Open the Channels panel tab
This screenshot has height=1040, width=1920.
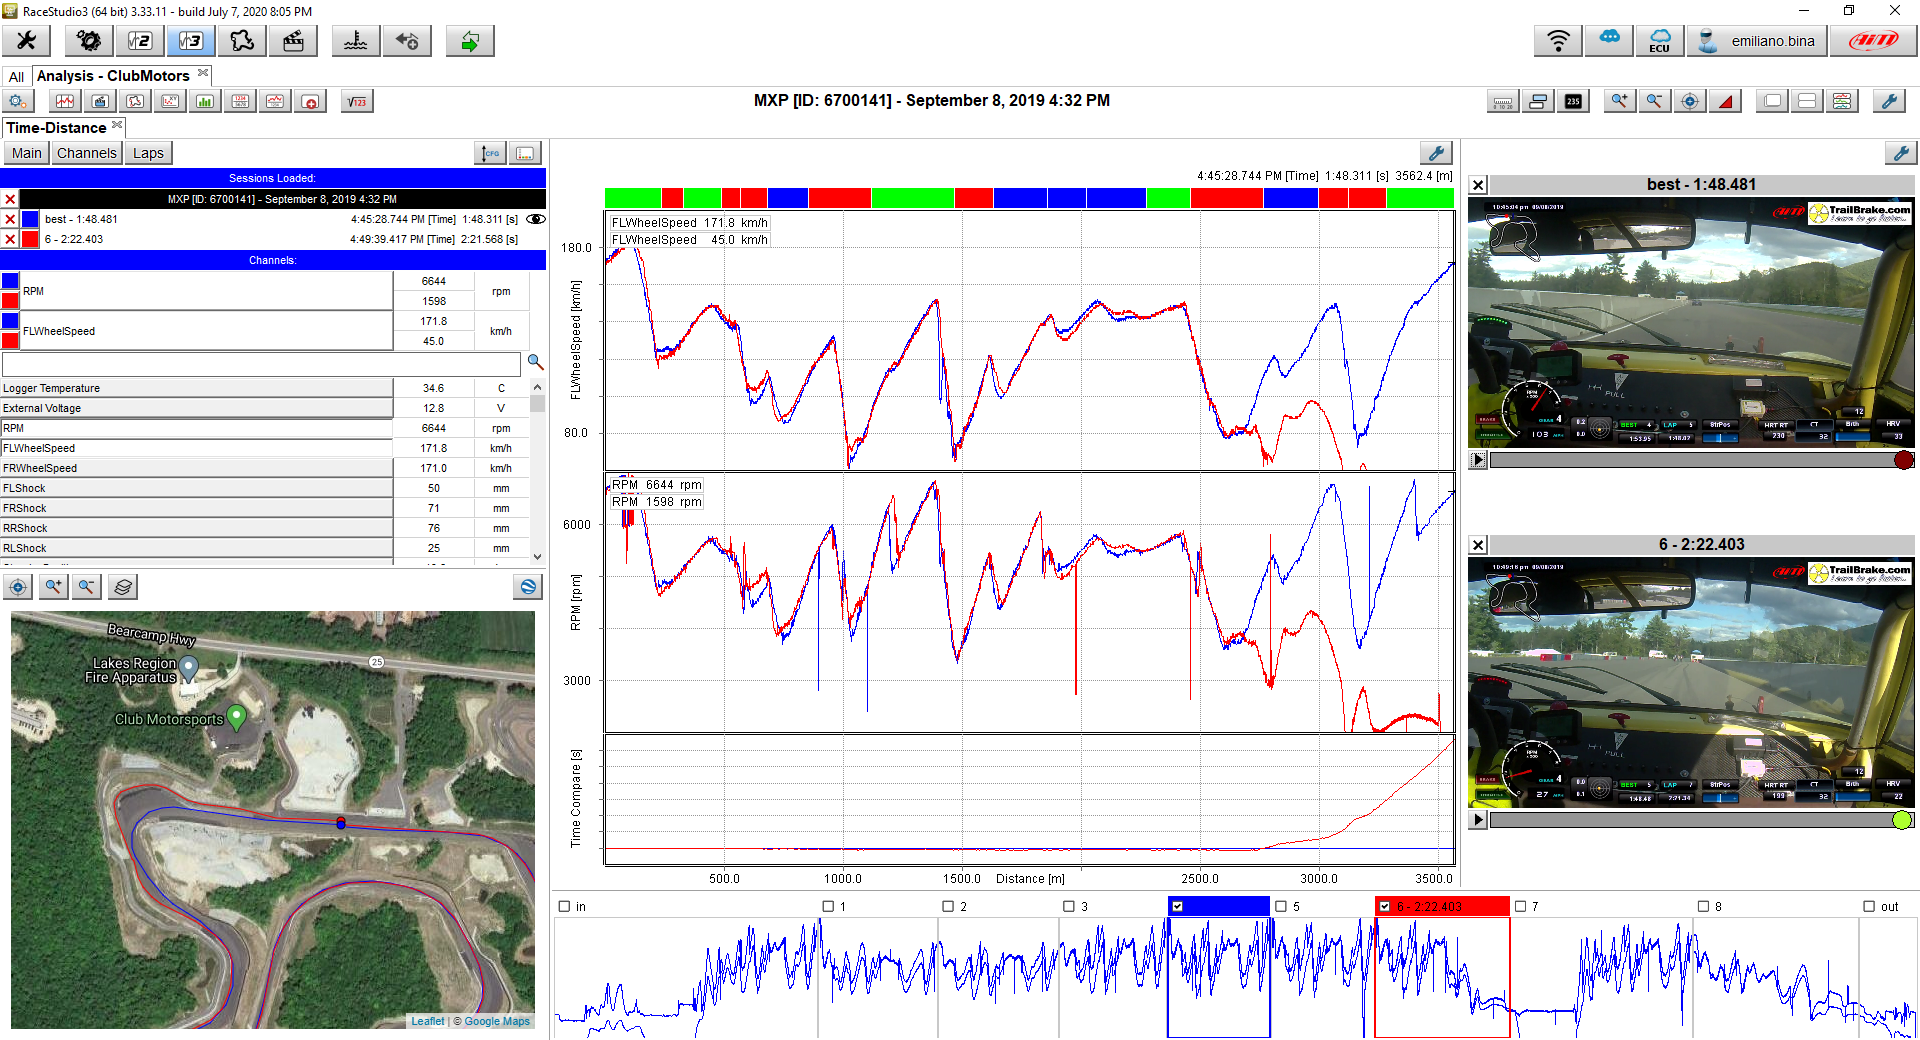pyautogui.click(x=87, y=153)
